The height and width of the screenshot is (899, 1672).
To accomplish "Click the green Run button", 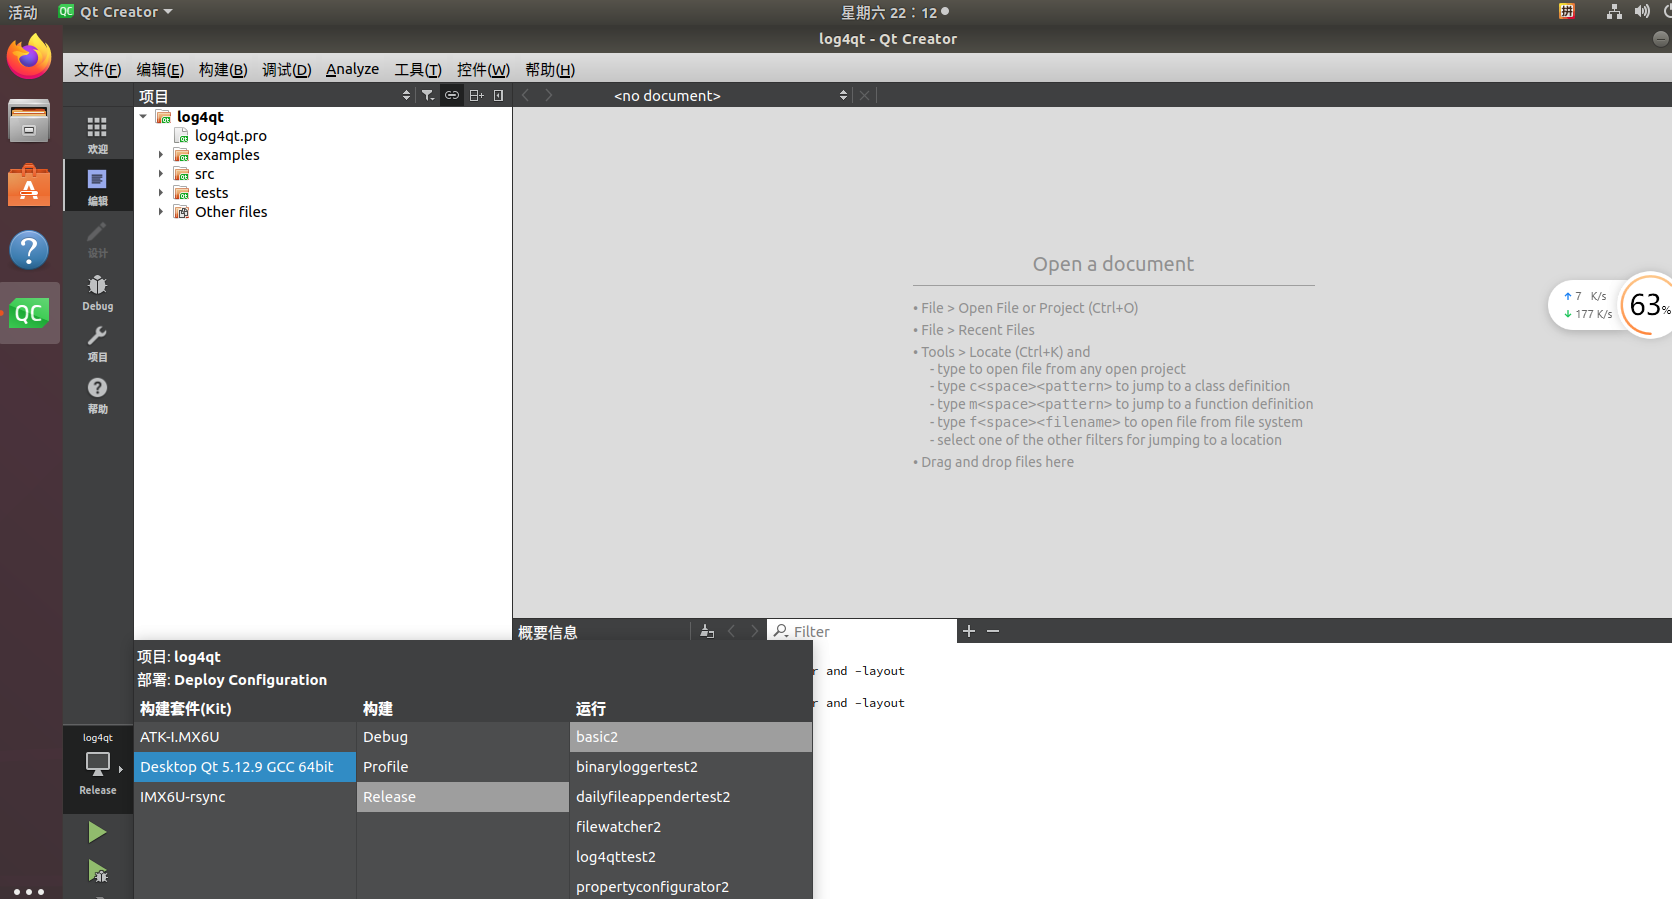I will 97,832.
